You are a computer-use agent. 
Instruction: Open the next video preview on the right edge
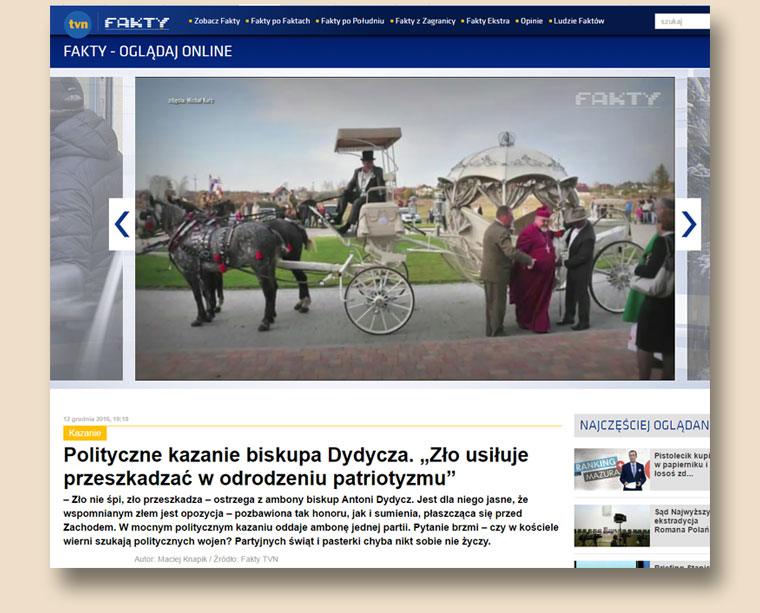click(698, 228)
